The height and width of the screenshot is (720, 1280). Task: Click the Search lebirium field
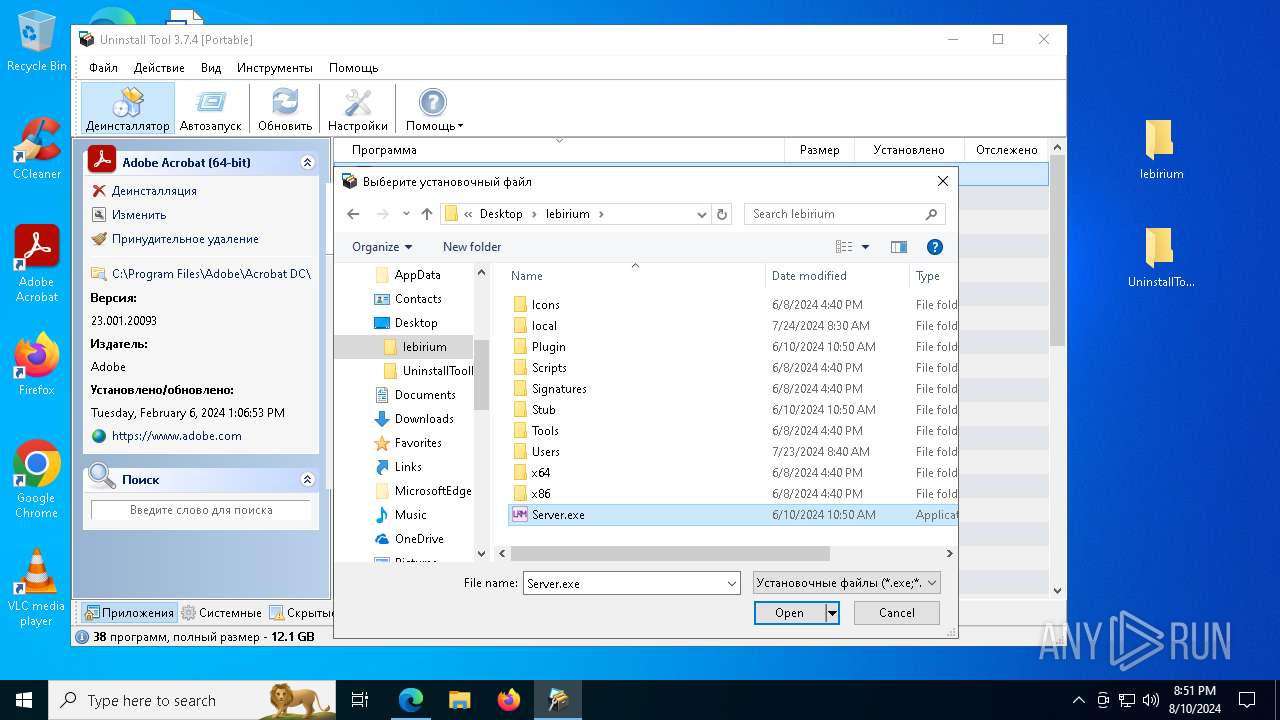844,214
